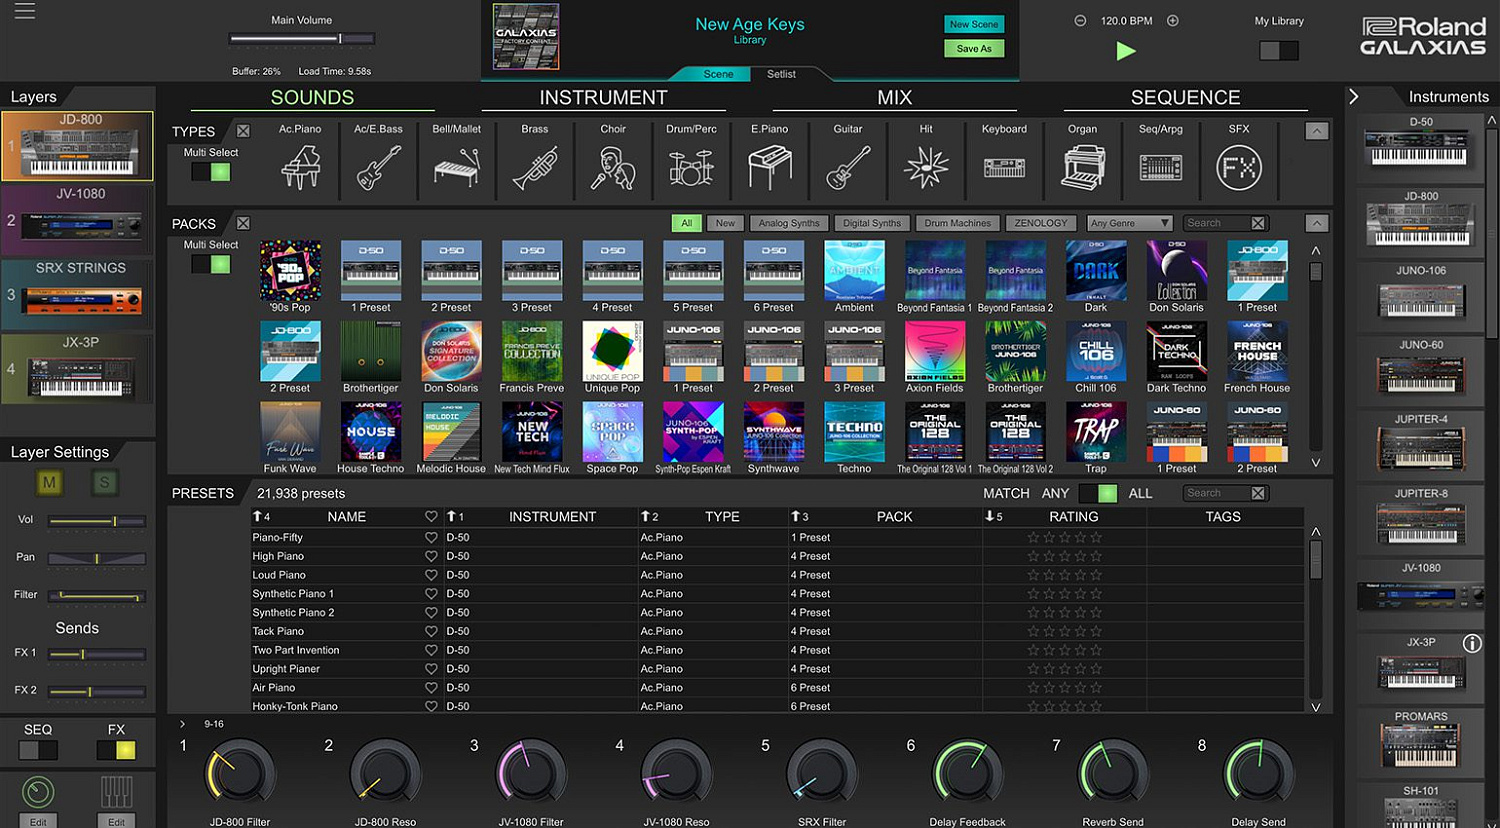The height and width of the screenshot is (828, 1500).
Task: Filter packs by Digital Synths
Action: [871, 223]
